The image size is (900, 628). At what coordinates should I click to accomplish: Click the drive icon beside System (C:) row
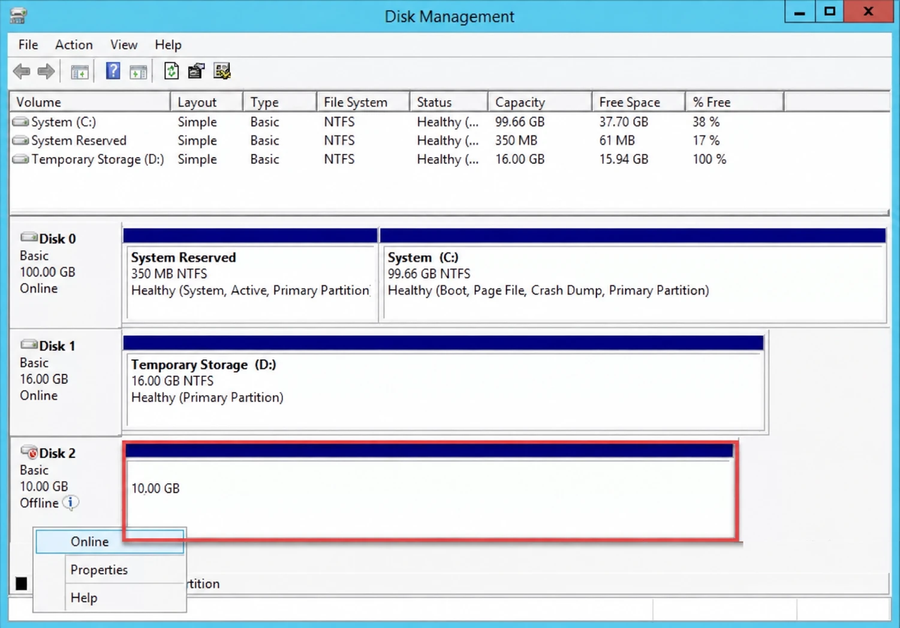pyautogui.click(x=21, y=122)
